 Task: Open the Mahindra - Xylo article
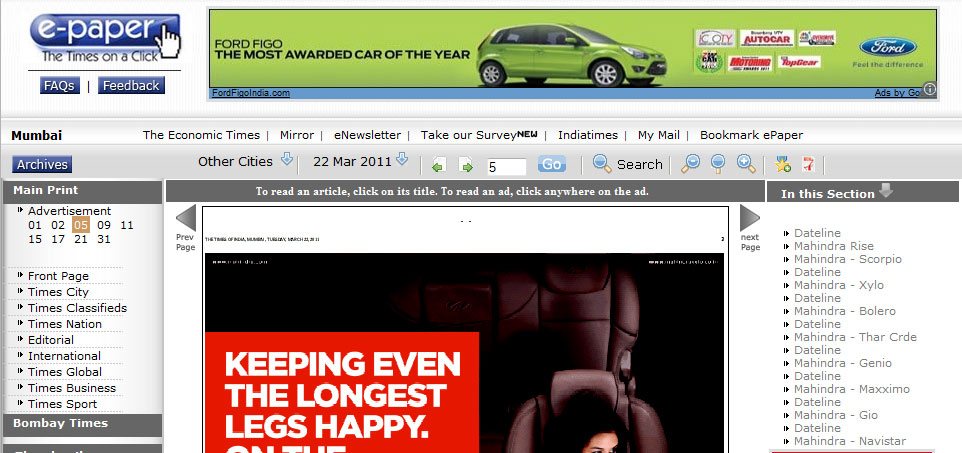pyautogui.click(x=839, y=285)
